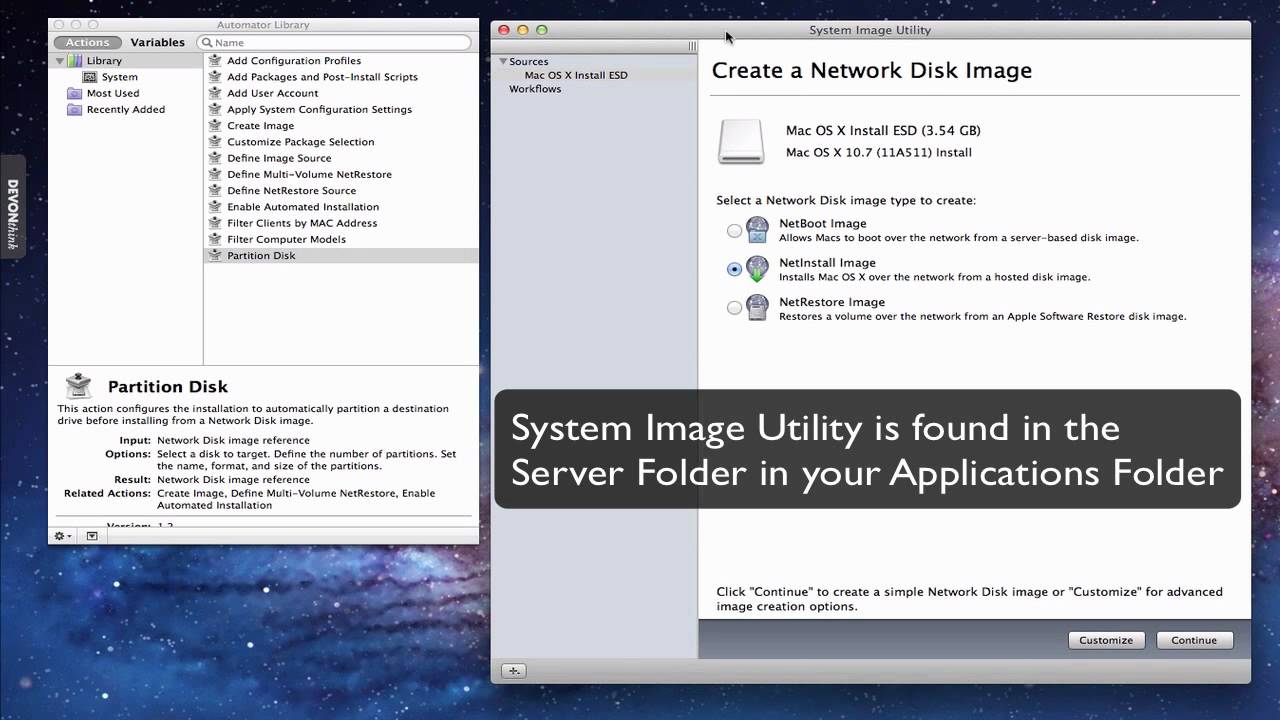Click the Continue button
Viewport: 1280px width, 720px height.
point(1194,640)
